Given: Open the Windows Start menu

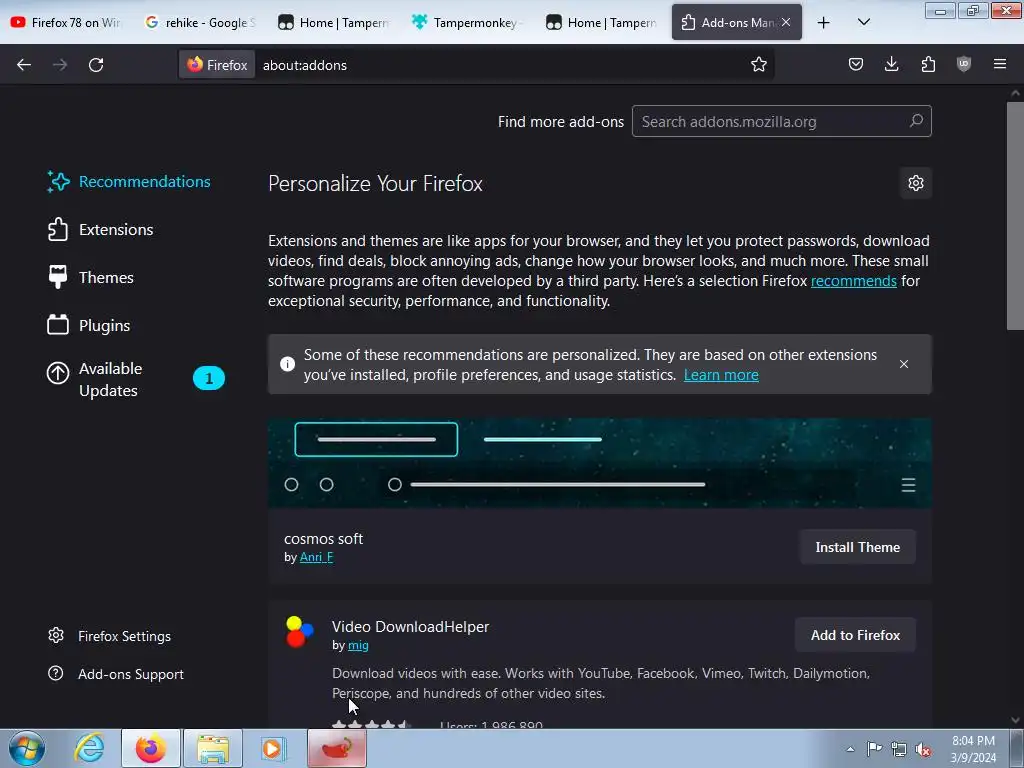Looking at the screenshot, I should point(26,748).
